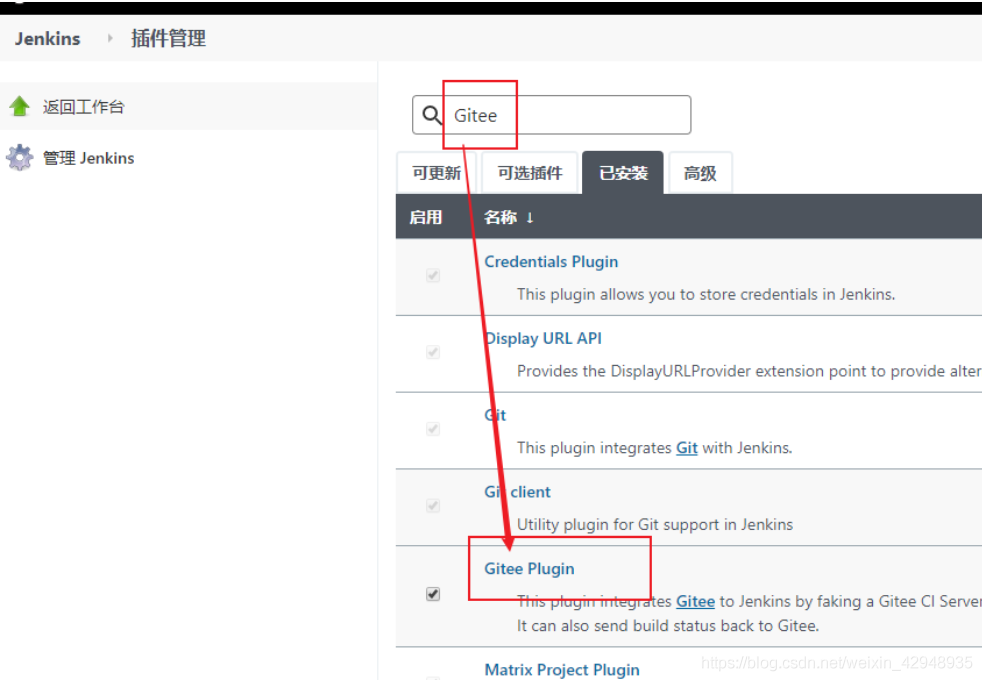Click the sort arrow next to 名称
This screenshot has height=681, width=982.
(x=530, y=217)
